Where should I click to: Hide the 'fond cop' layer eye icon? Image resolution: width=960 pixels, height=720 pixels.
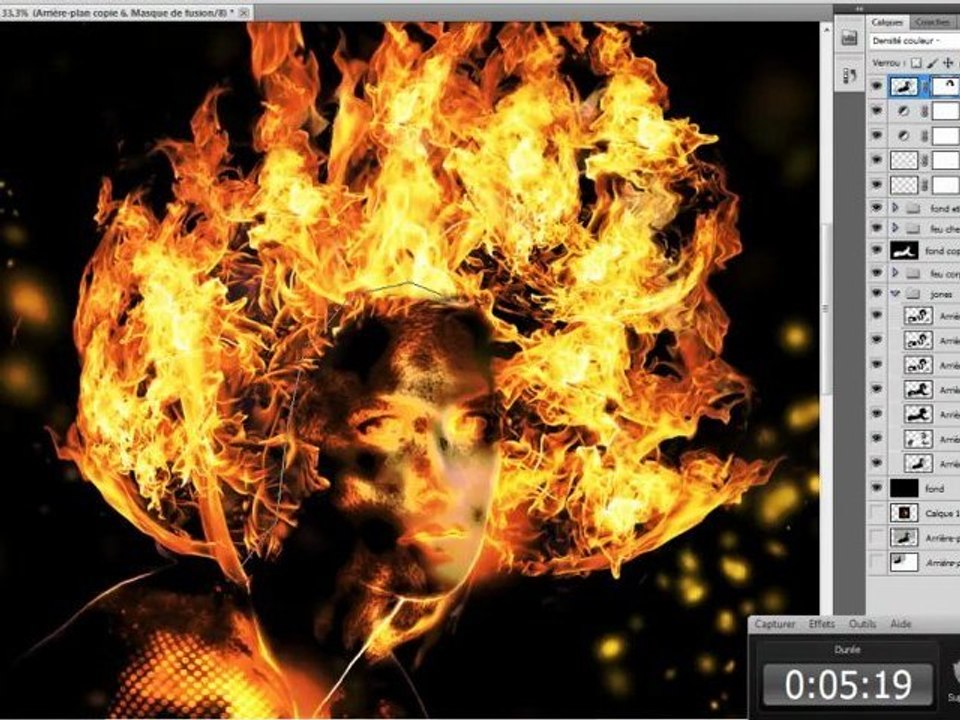click(877, 250)
